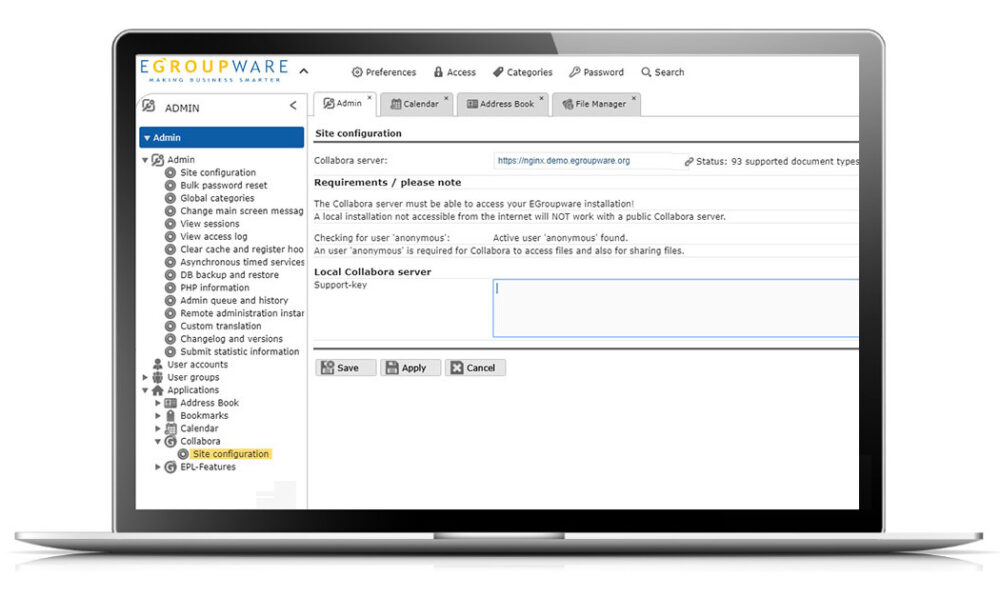Switch to the Address Book tab
The image size is (1000, 597).
(x=500, y=104)
